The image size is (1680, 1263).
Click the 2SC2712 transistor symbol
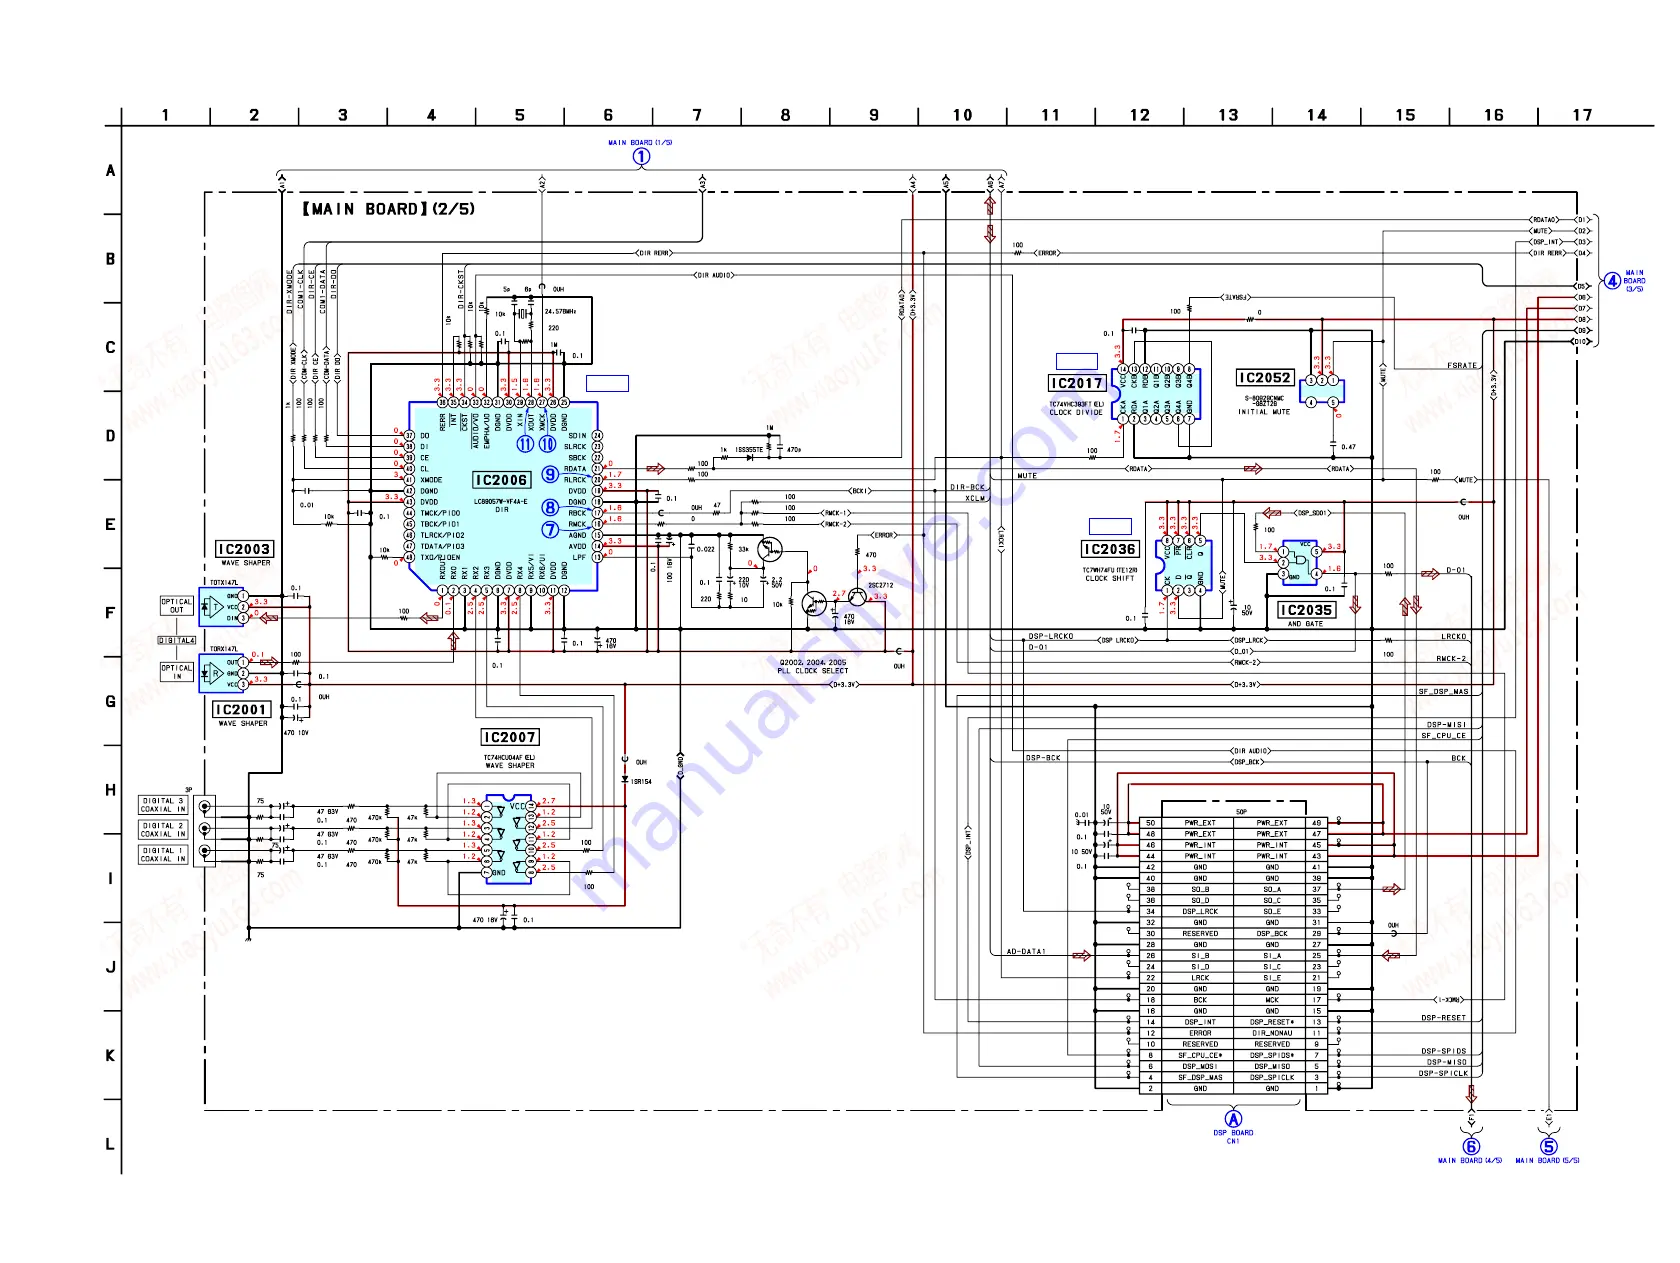[x=857, y=597]
